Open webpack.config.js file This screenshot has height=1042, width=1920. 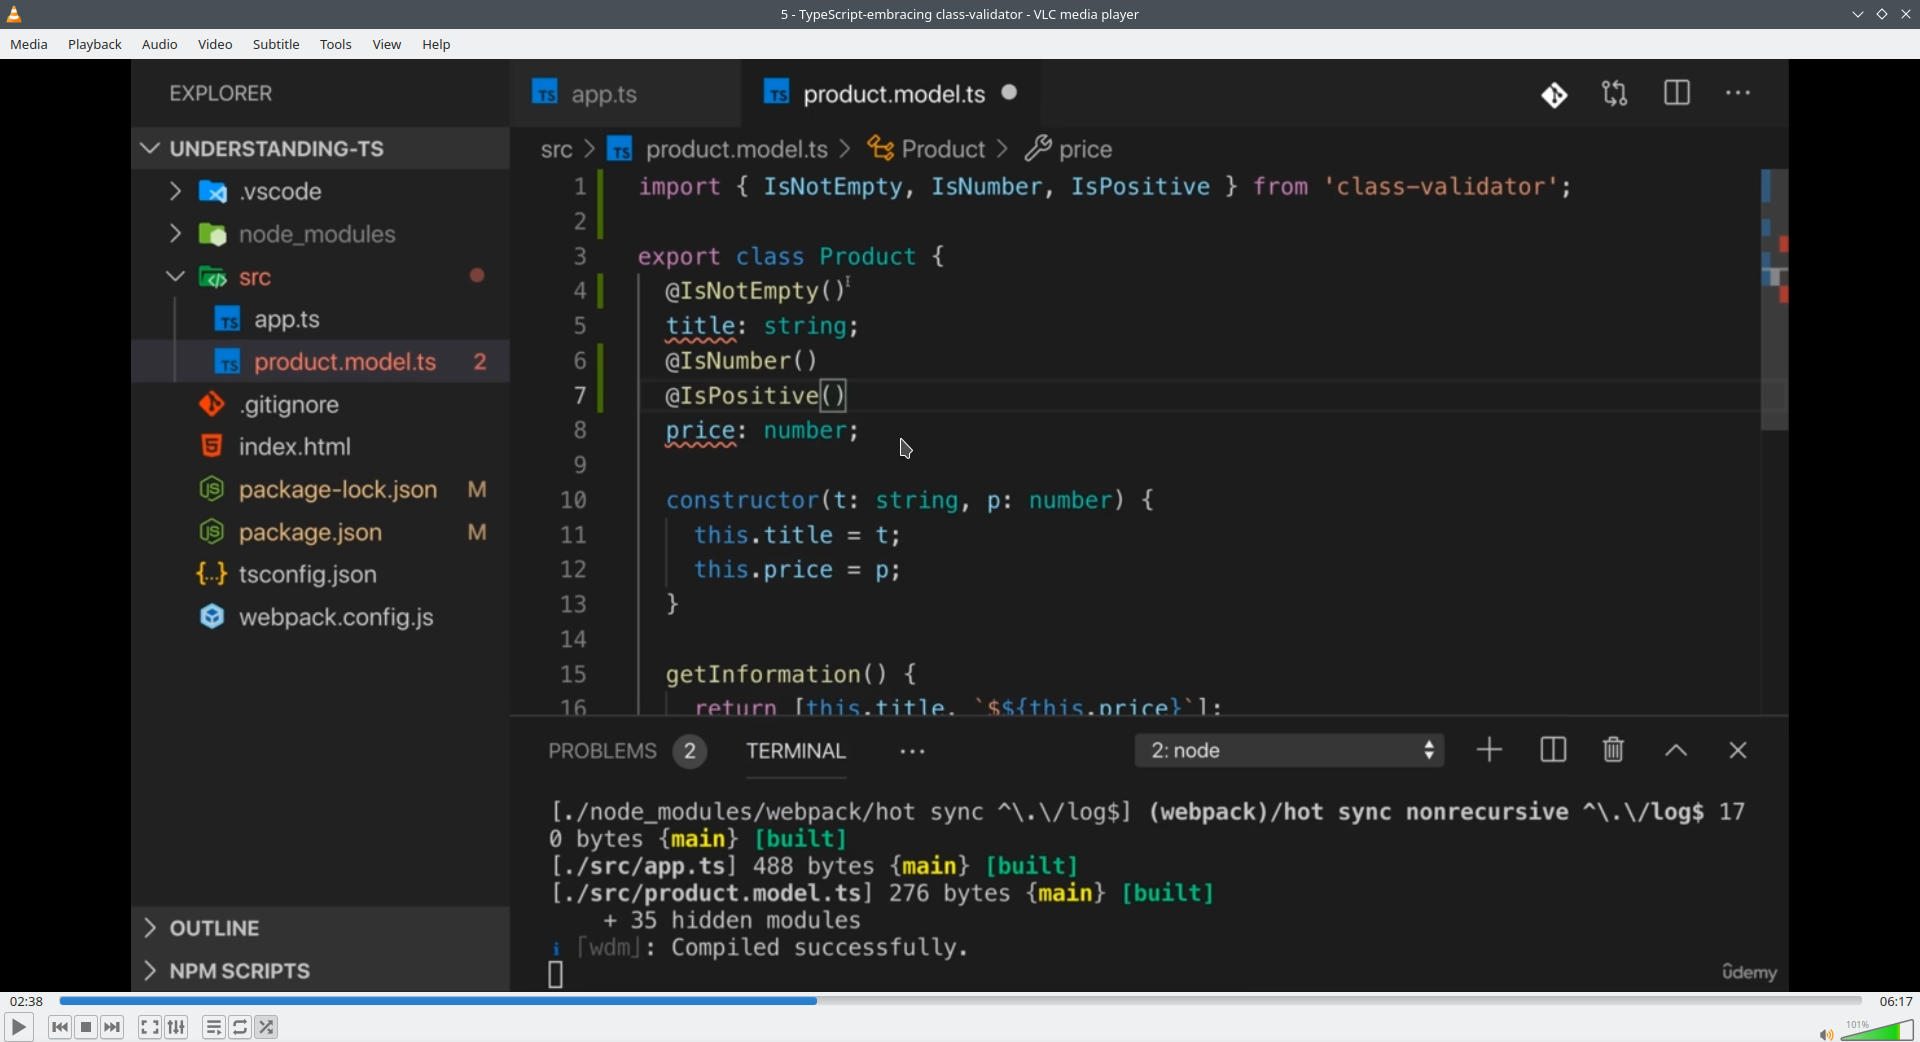(x=320, y=617)
